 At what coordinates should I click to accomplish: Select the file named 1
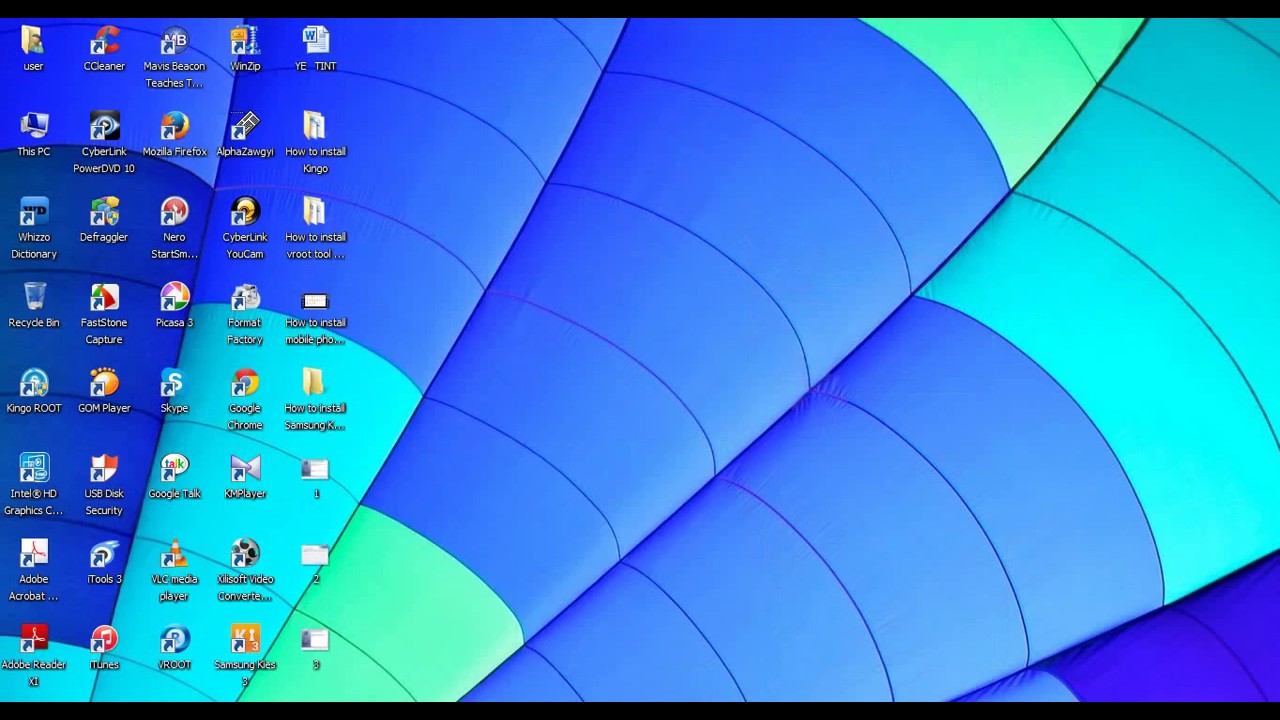coord(315,470)
